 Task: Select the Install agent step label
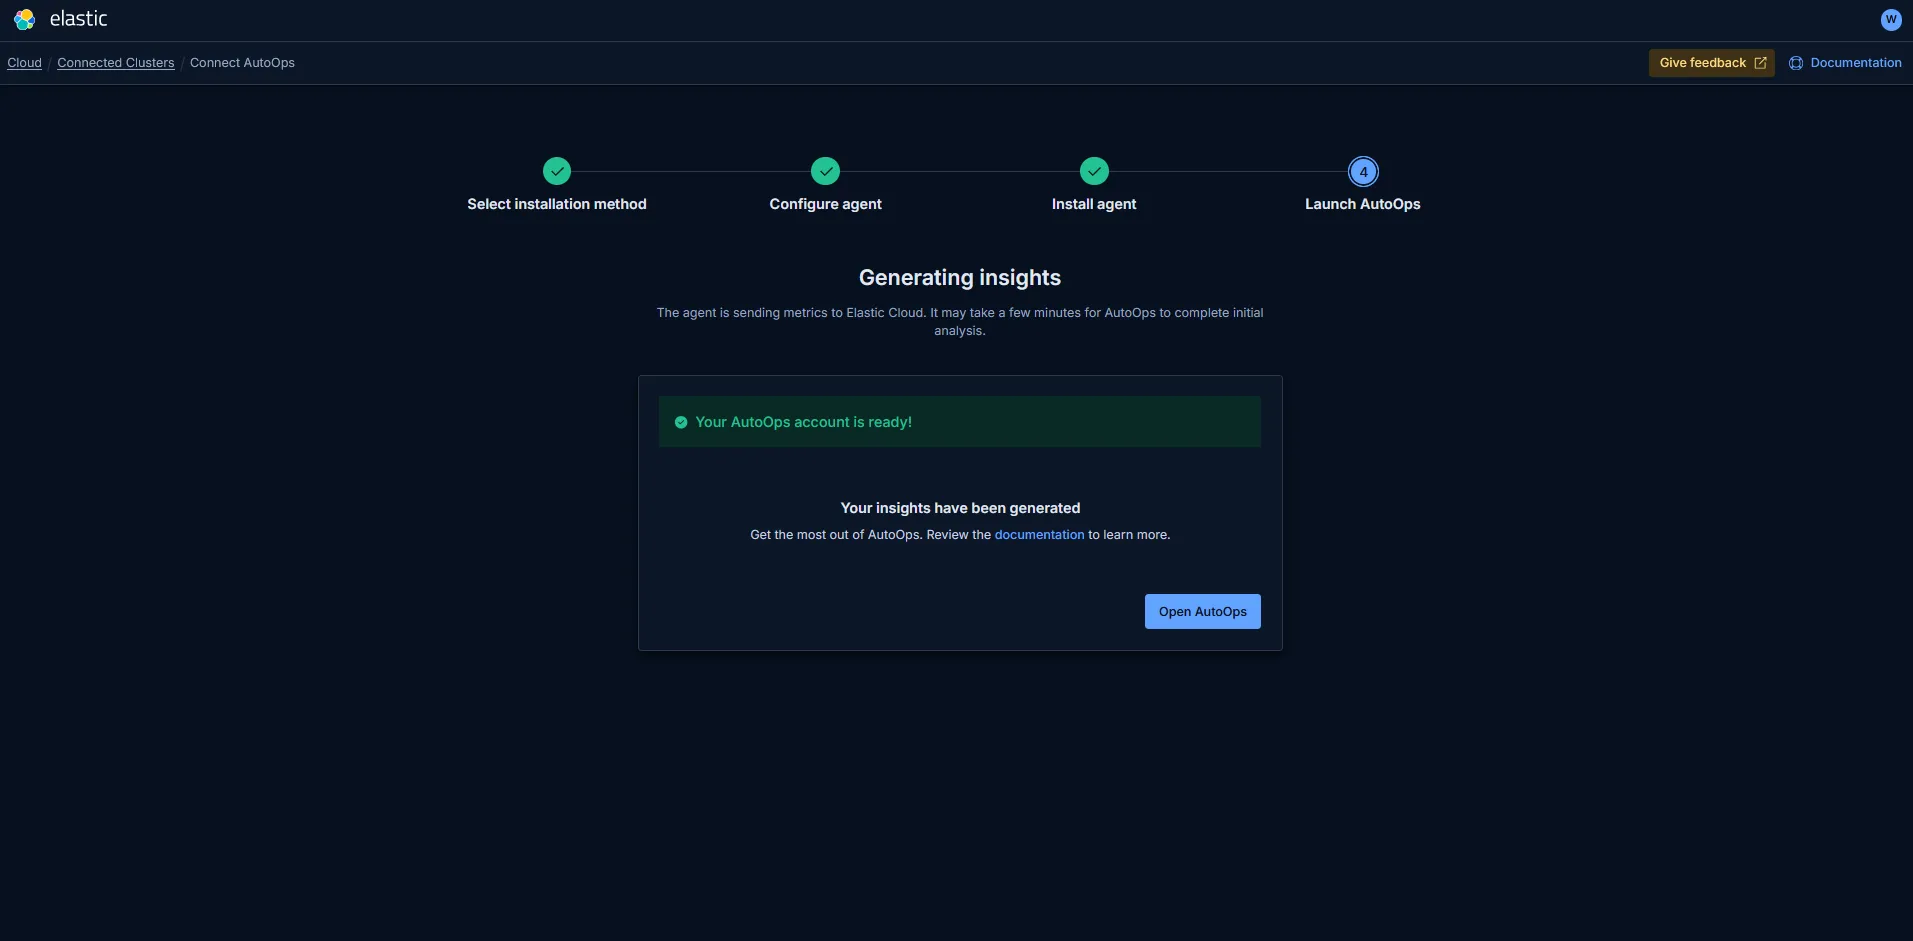[1093, 203]
